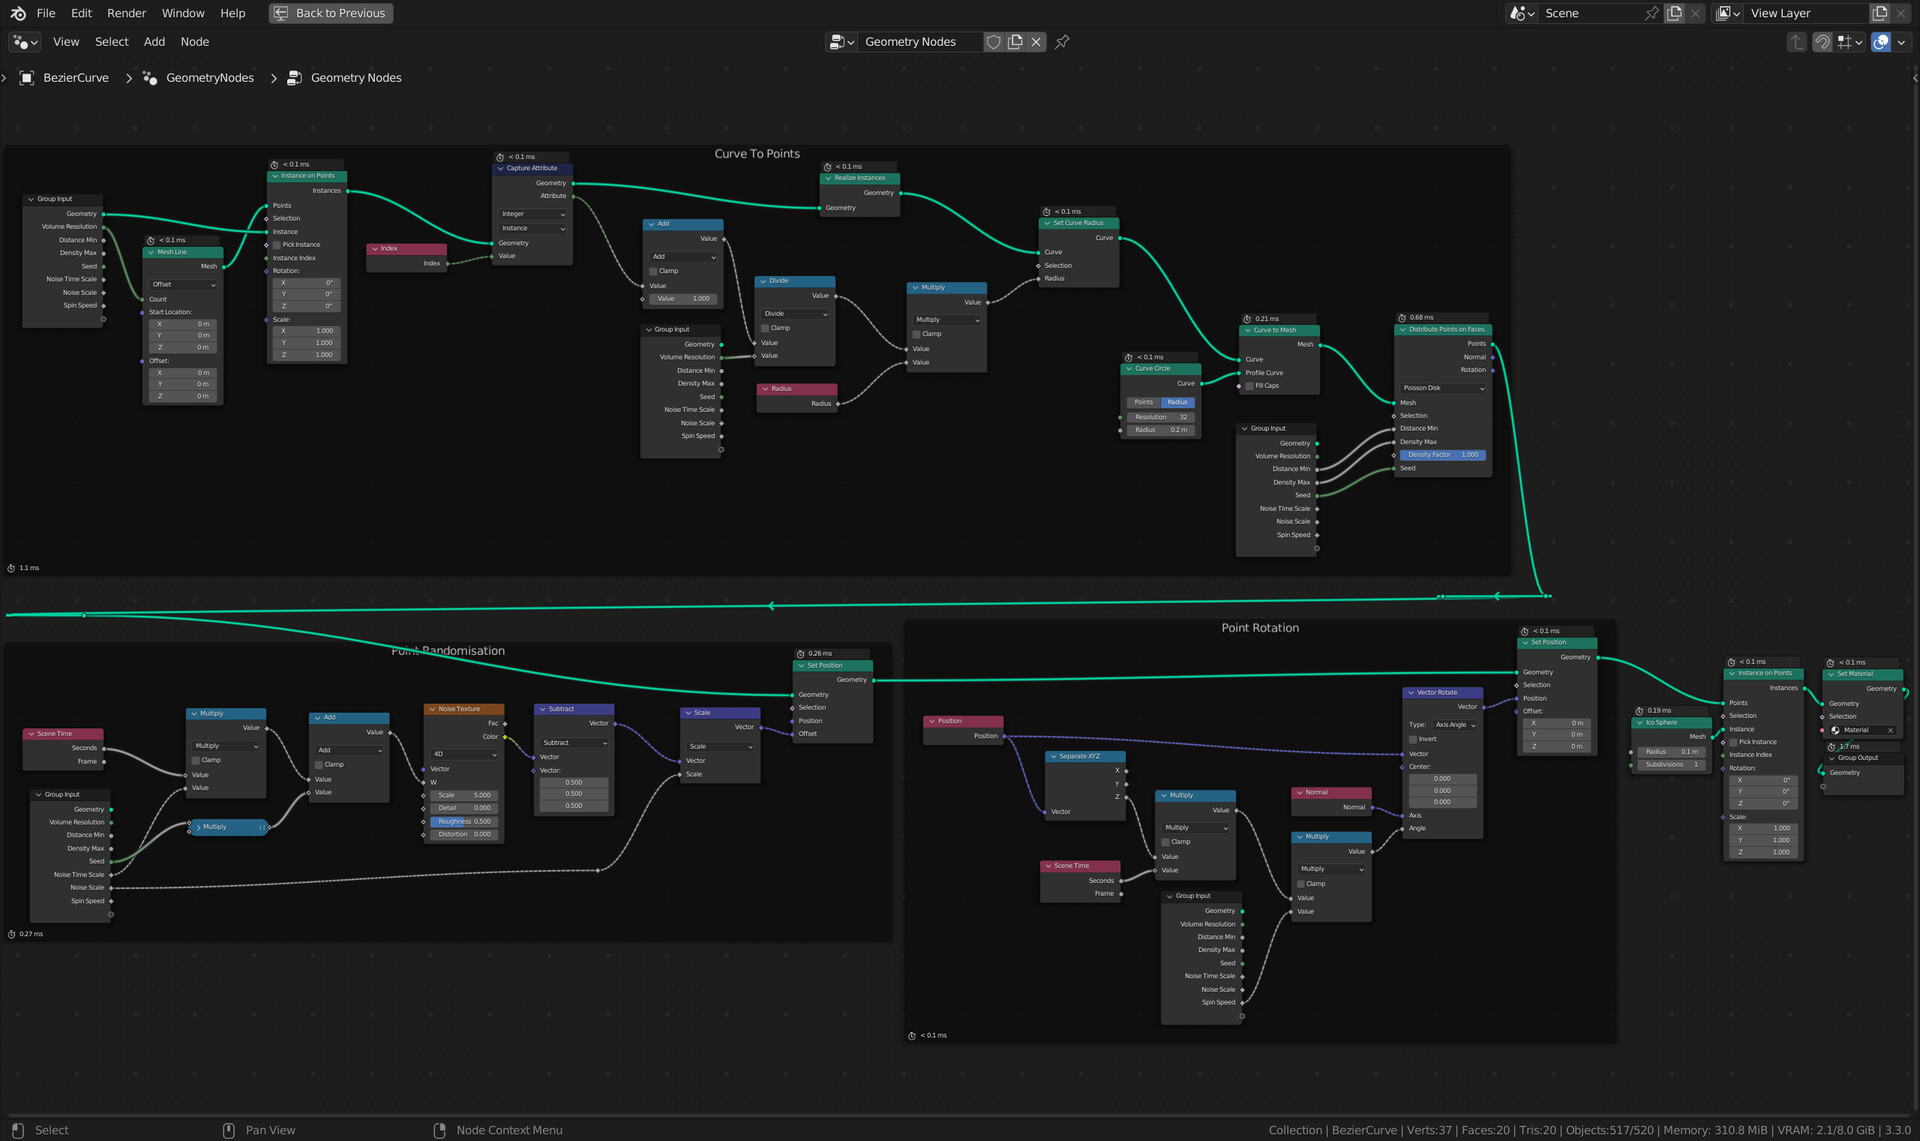Image resolution: width=1920 pixels, height=1141 pixels.
Task: Enable Clamp checkbox in Divide node
Action: point(766,328)
